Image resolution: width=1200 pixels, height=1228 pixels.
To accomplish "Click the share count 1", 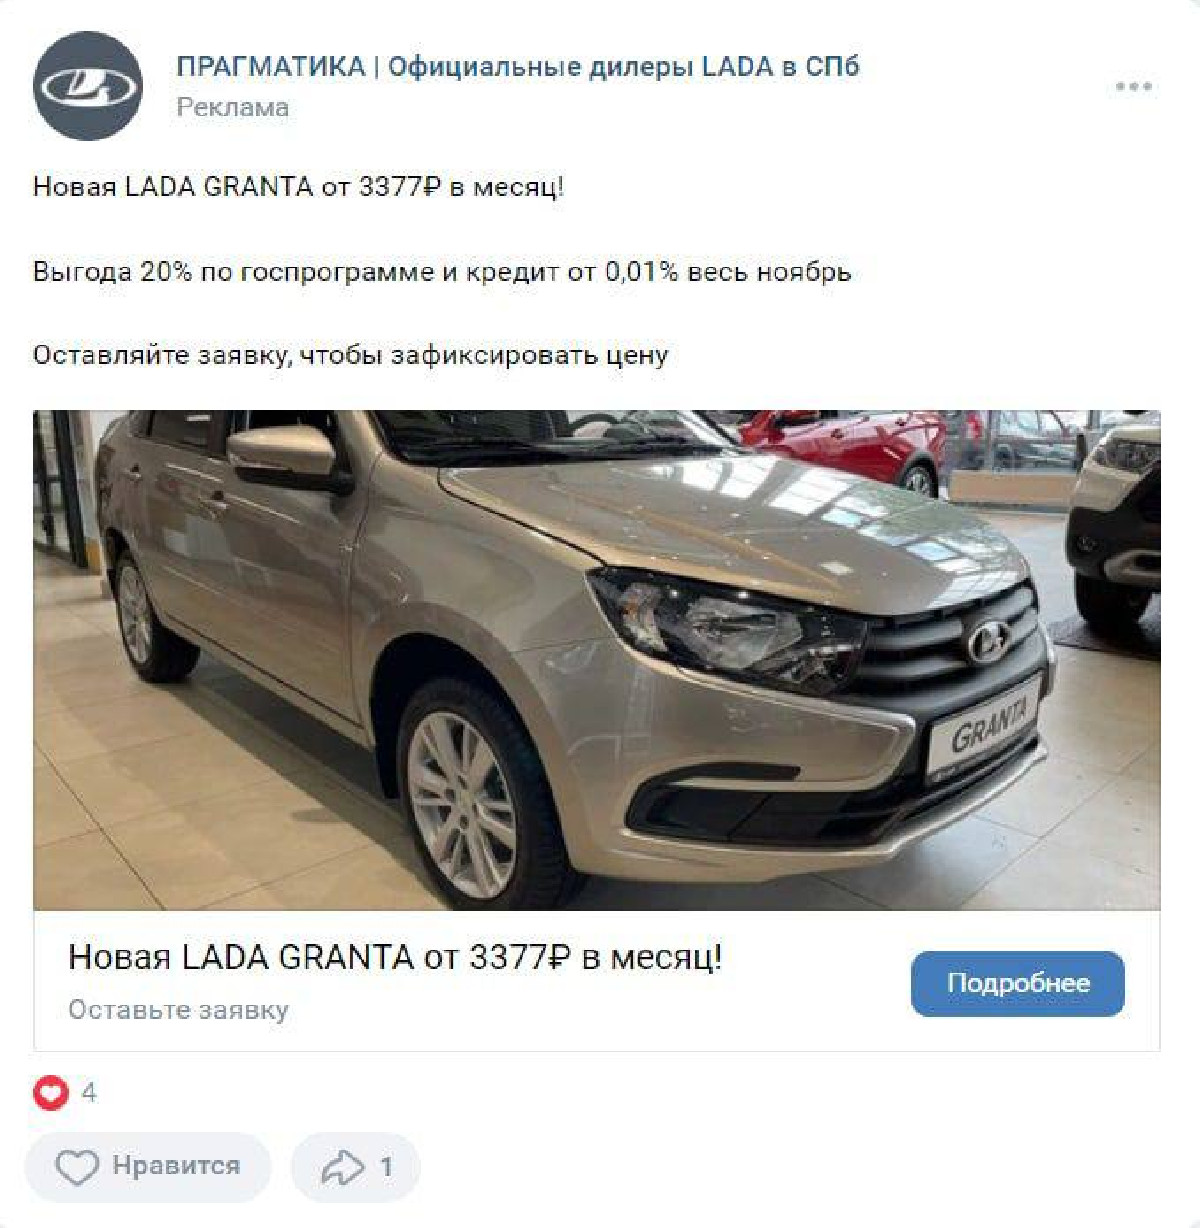I will click(386, 1167).
